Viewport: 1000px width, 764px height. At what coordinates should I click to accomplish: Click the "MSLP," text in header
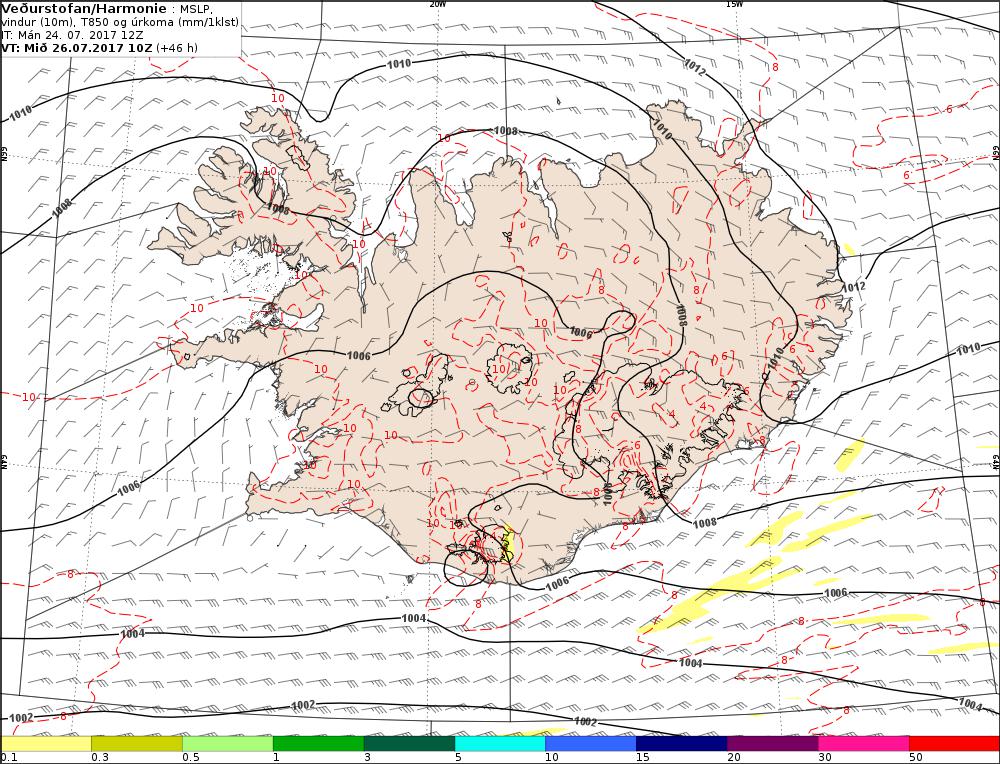tap(194, 10)
